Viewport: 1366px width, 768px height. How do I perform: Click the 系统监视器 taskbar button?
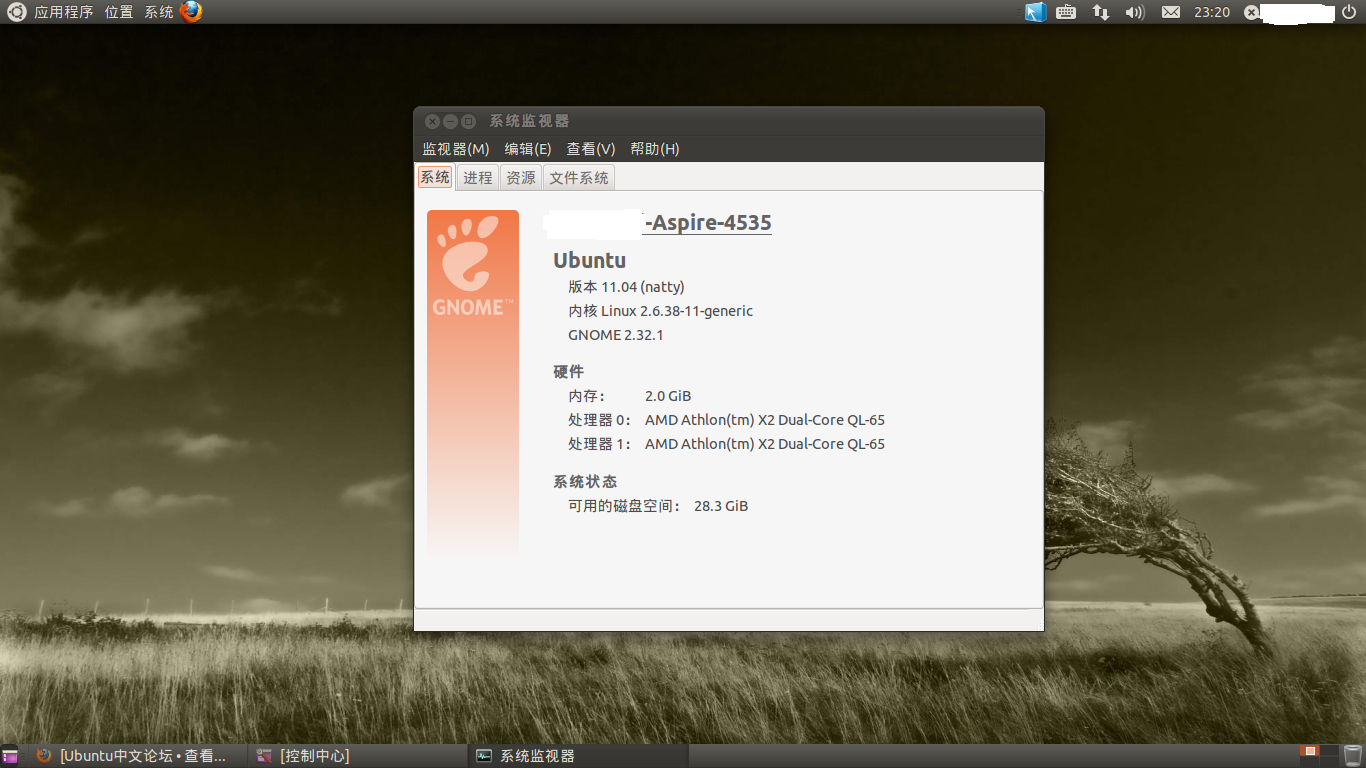(578, 756)
